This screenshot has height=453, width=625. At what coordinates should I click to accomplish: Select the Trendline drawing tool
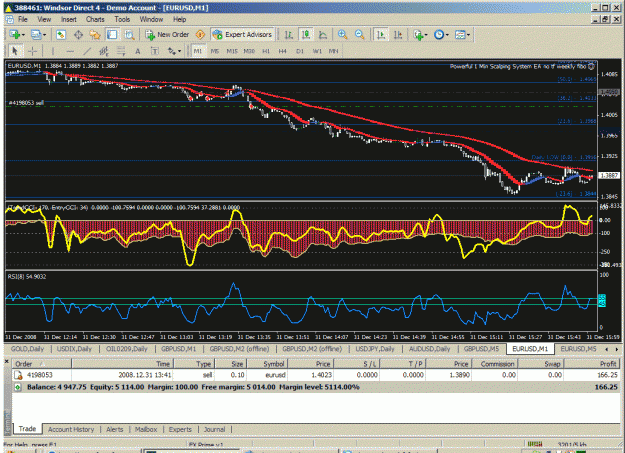(87, 51)
